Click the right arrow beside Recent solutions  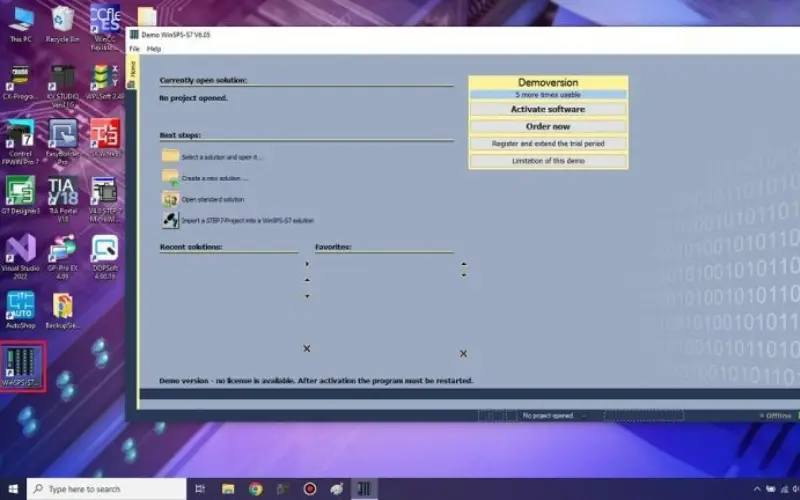(x=307, y=264)
